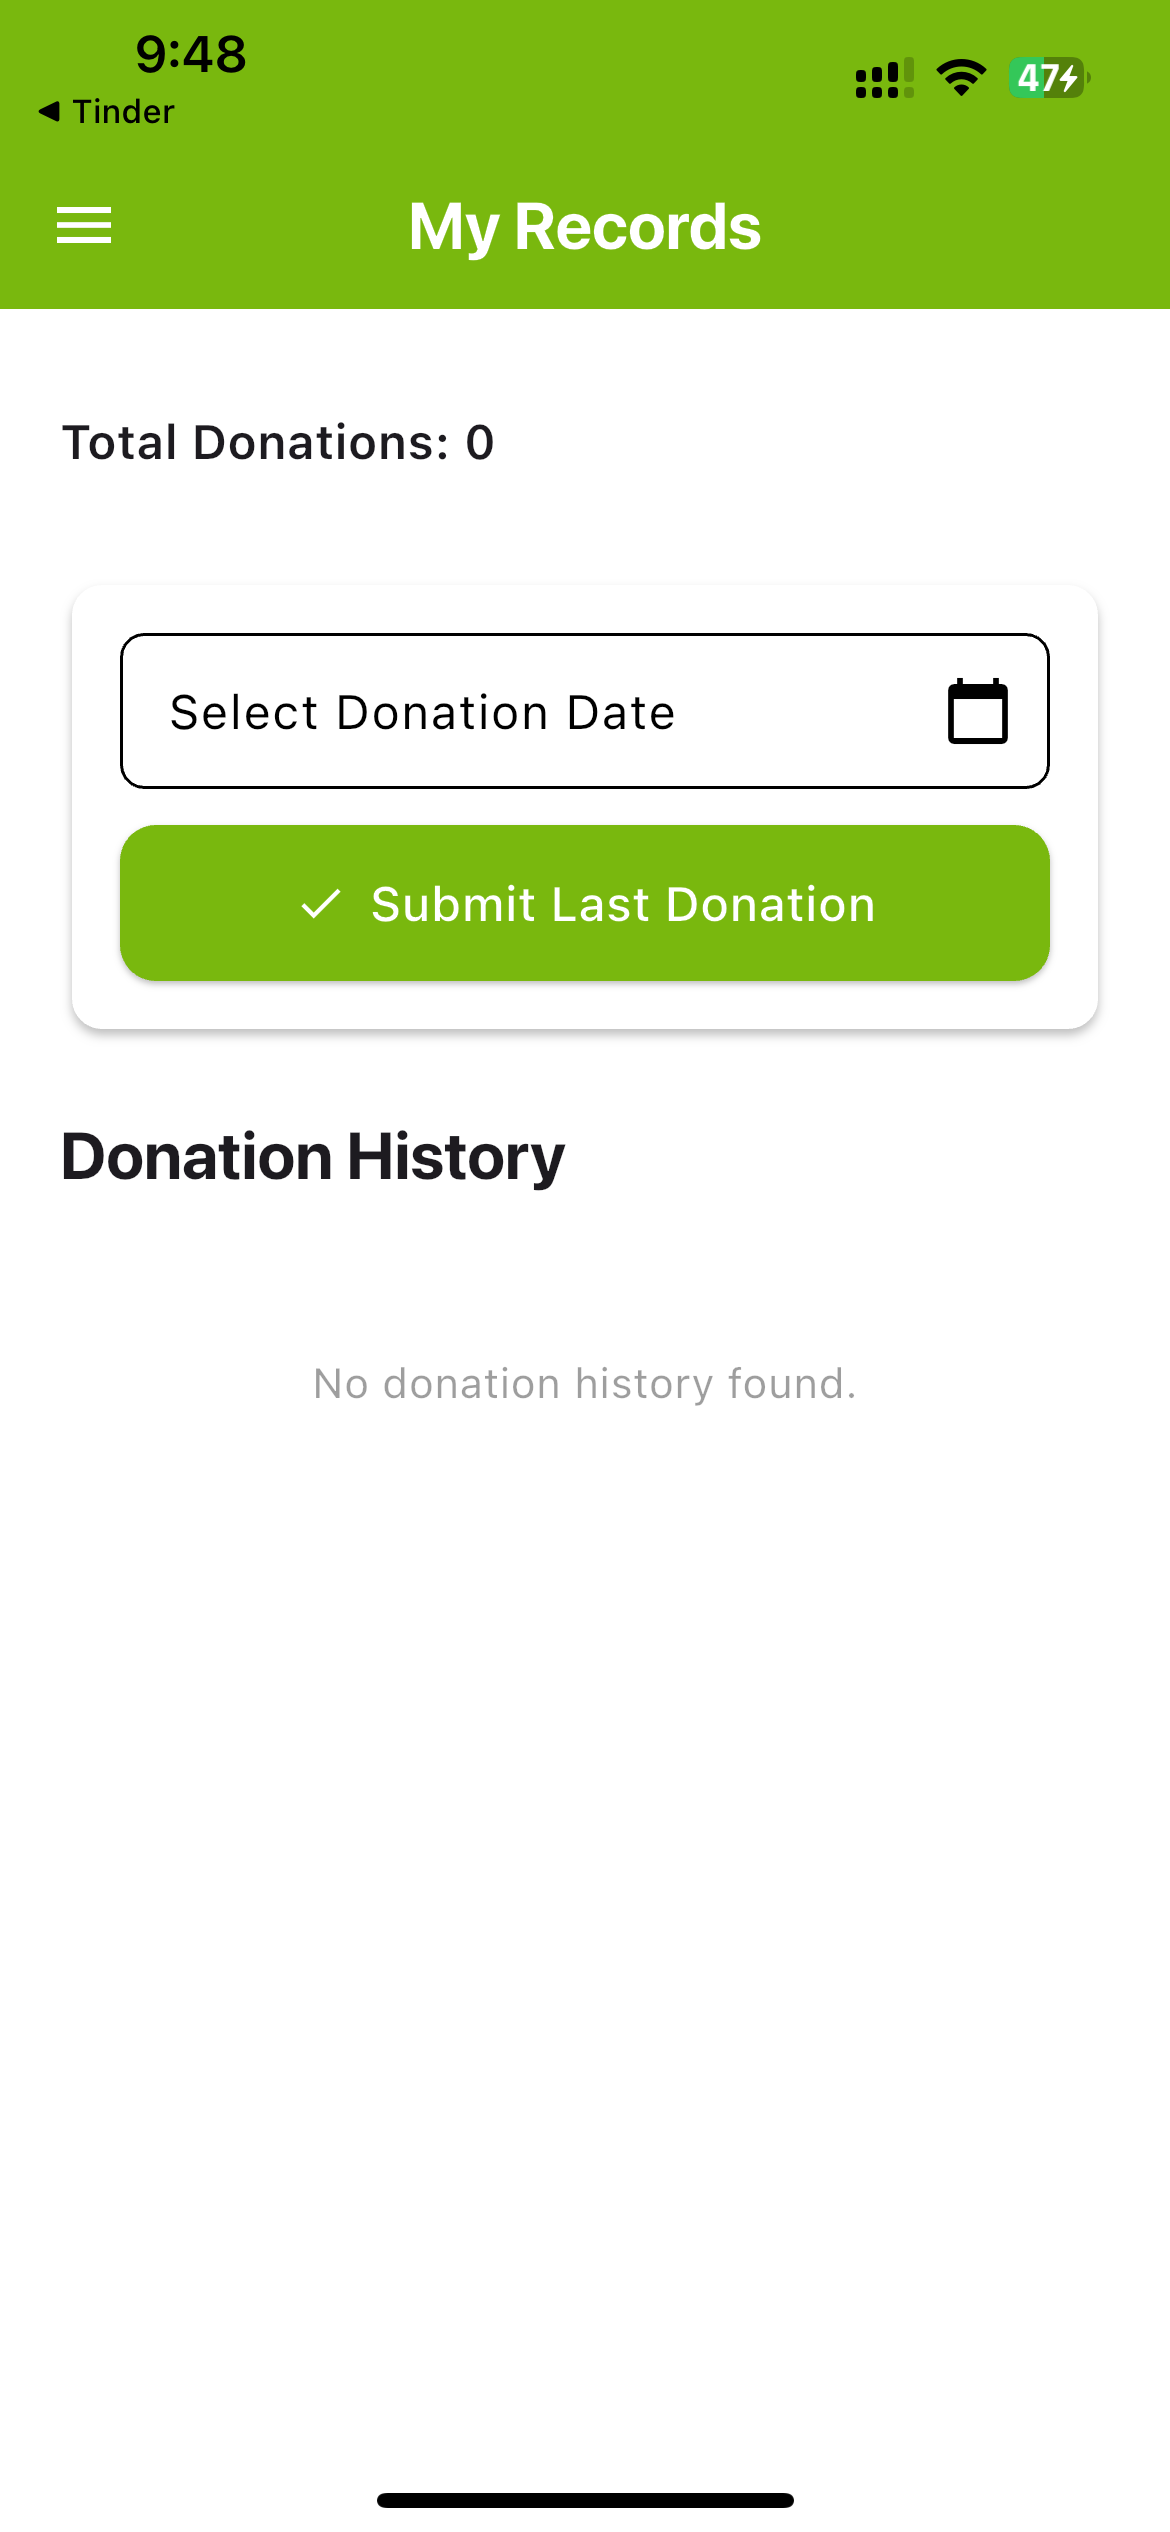1170x2532 pixels.
Task: Tap the Total Donations count text
Action: (x=279, y=442)
